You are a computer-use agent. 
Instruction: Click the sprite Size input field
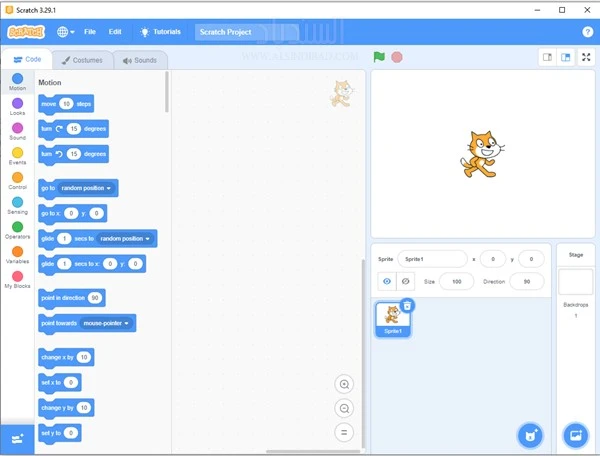[x=456, y=282]
